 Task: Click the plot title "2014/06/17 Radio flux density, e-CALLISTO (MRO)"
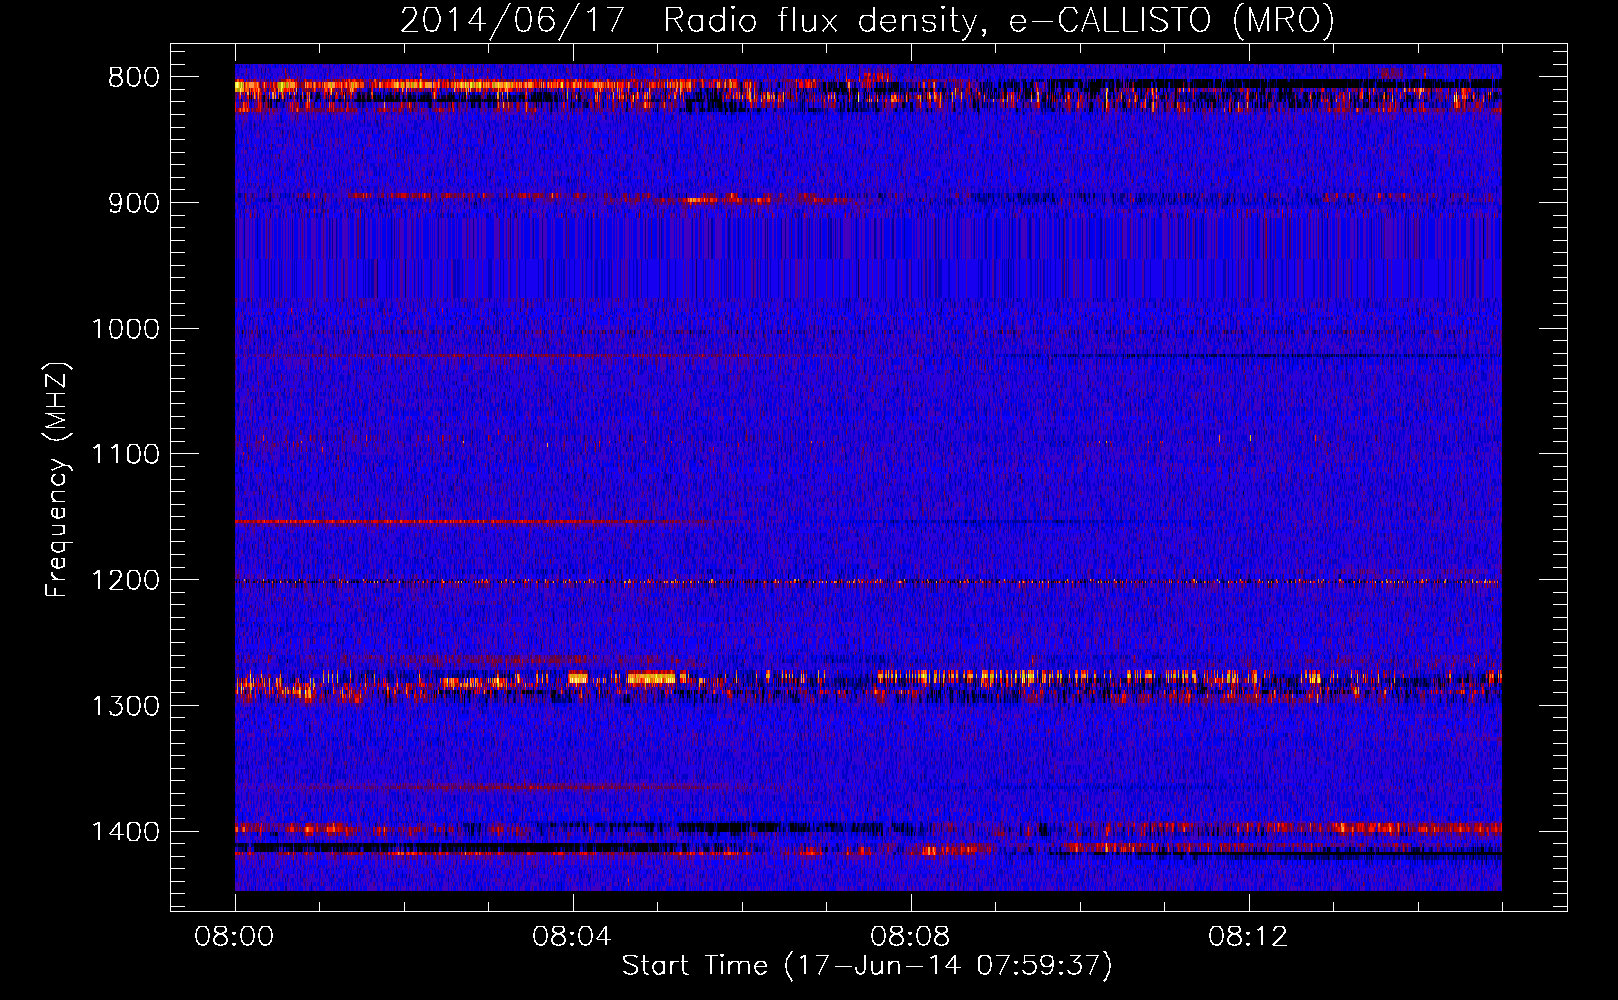click(867, 20)
